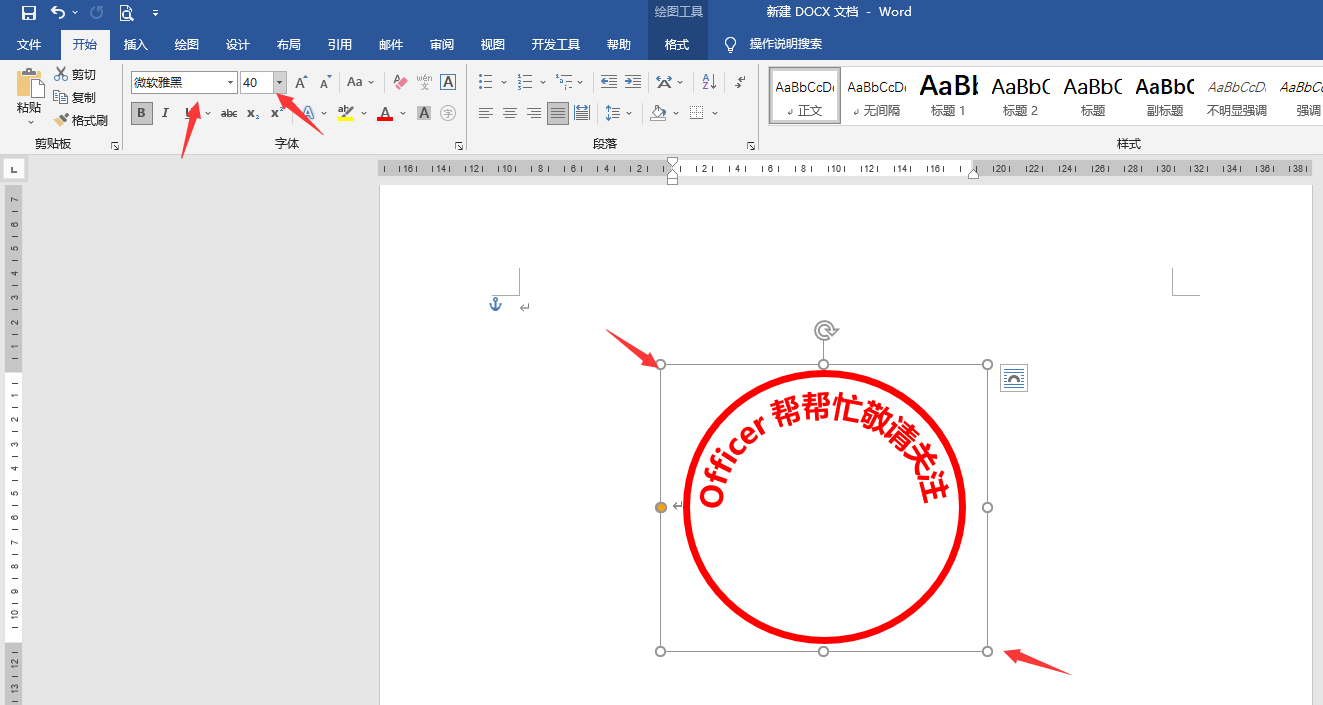1323x705 pixels.
Task: Open the Font dialog launcher under 字体
Action: pos(459,146)
